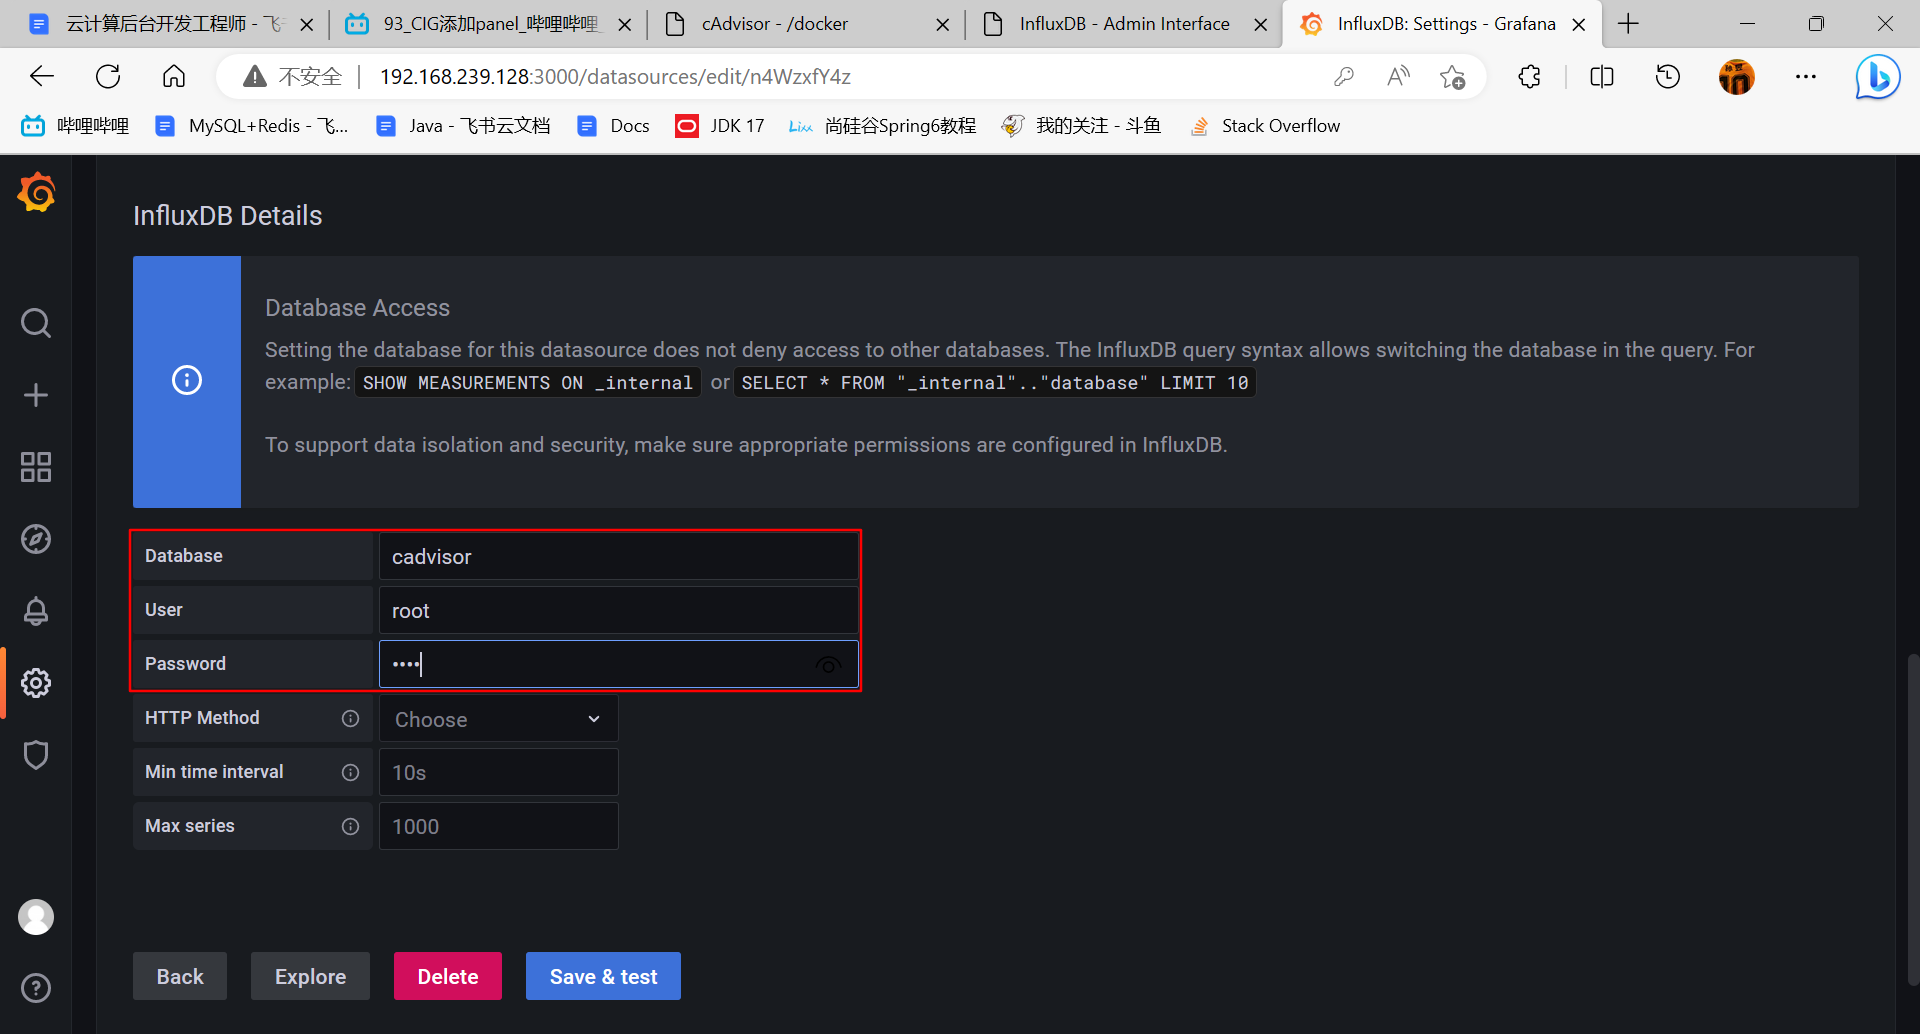Expand the HTTP Method Choose dropdown
Screen dimensions: 1920x1034
click(x=498, y=719)
